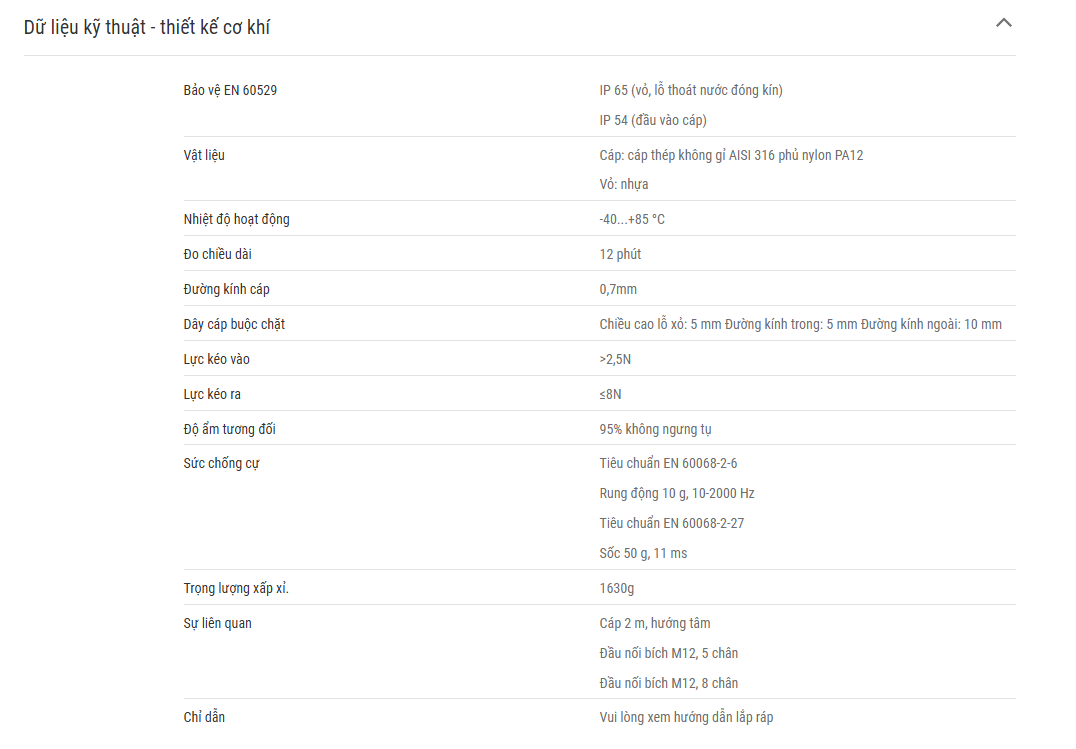Click the 'Tiêu chuẩn EN 60068-2-6' text

pos(668,463)
